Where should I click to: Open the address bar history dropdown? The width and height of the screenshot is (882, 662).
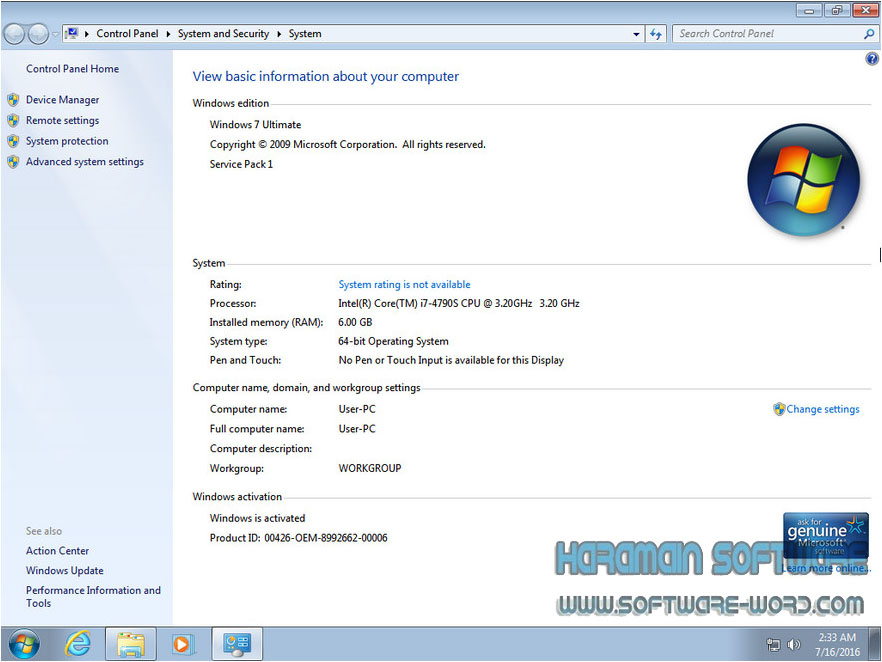636,34
